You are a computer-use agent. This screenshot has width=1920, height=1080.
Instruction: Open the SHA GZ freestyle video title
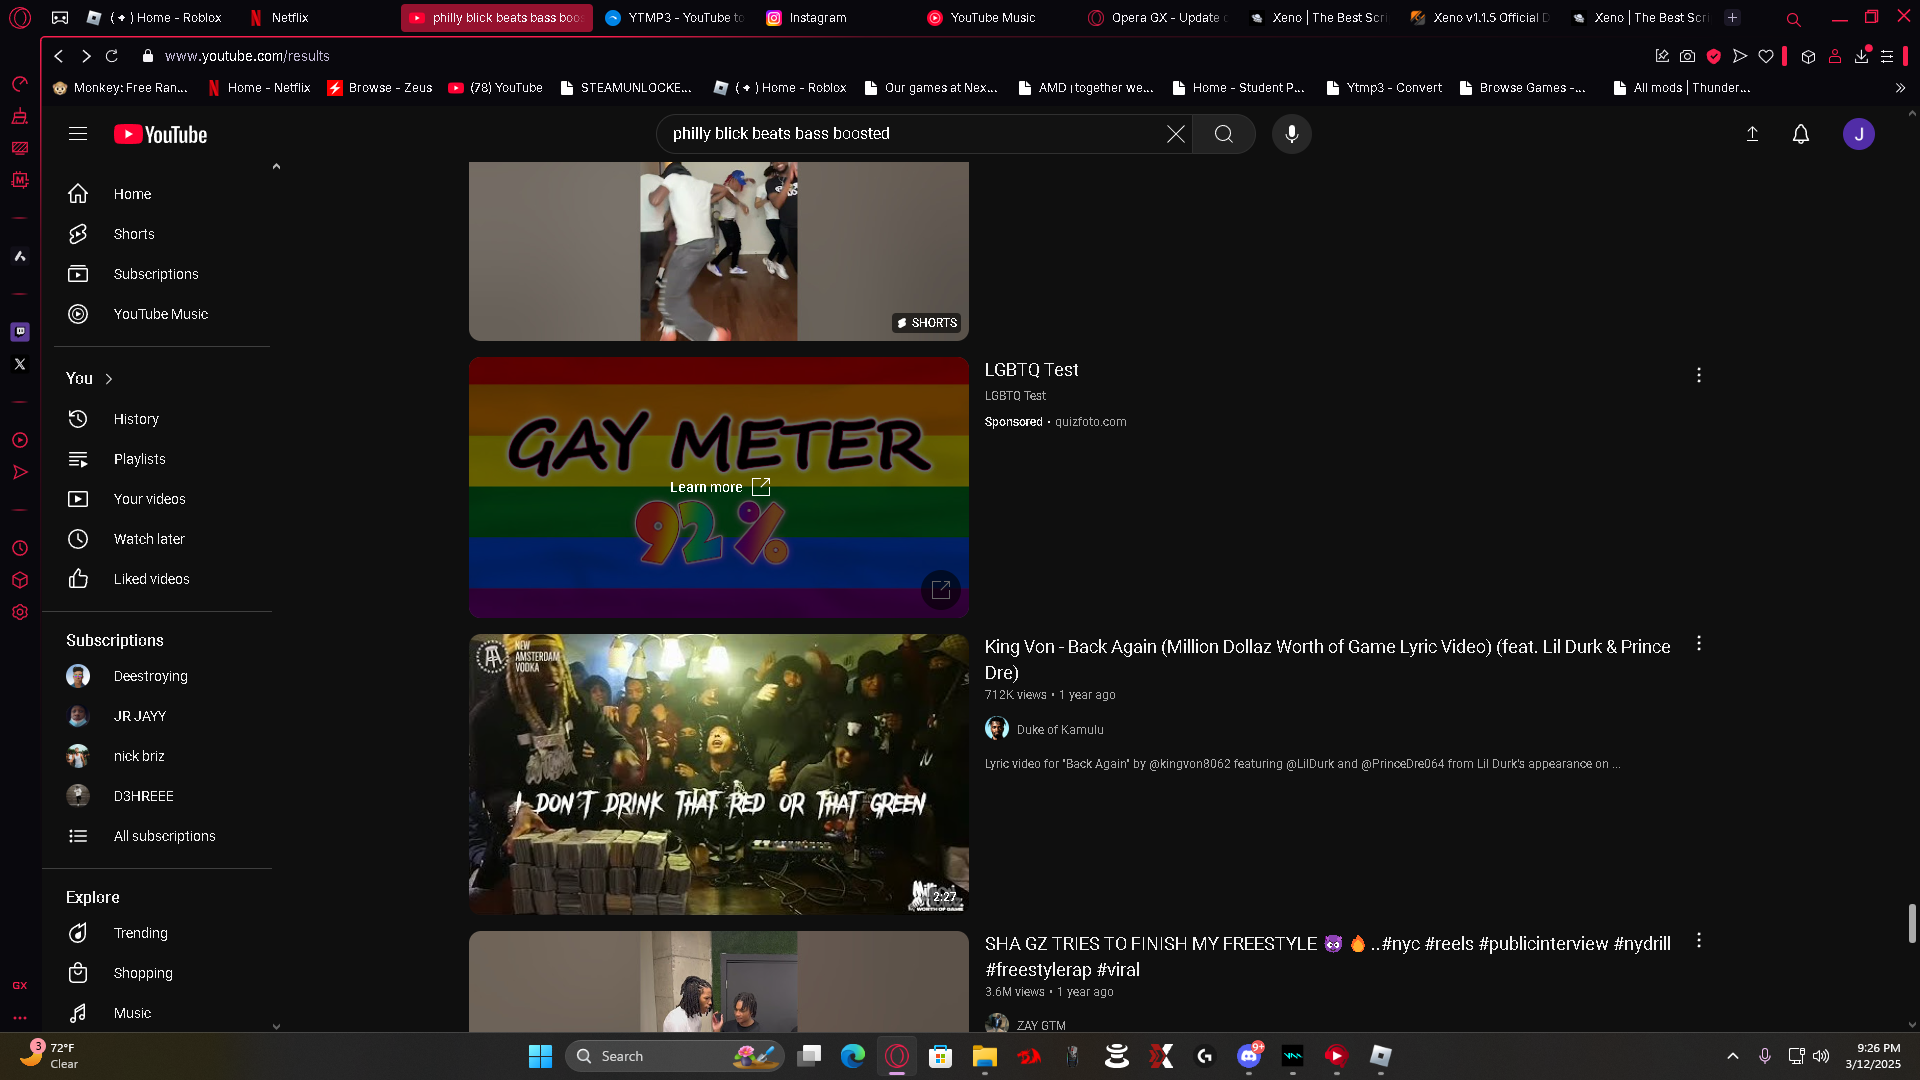click(1328, 957)
